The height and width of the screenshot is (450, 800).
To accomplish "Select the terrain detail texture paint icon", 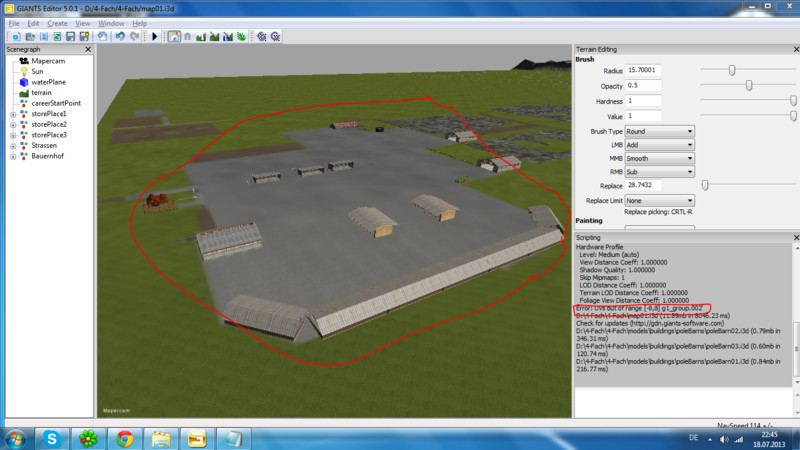I will [x=214, y=37].
